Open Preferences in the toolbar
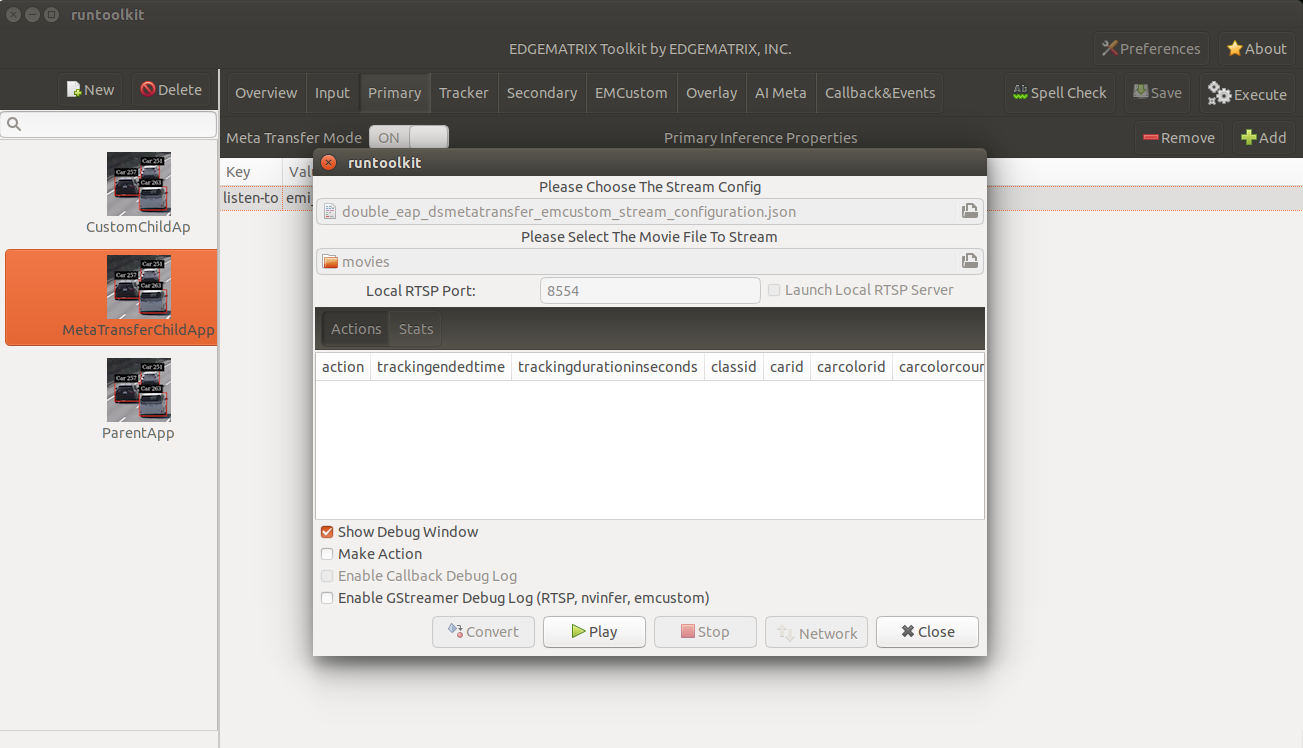1303x748 pixels. click(1151, 49)
